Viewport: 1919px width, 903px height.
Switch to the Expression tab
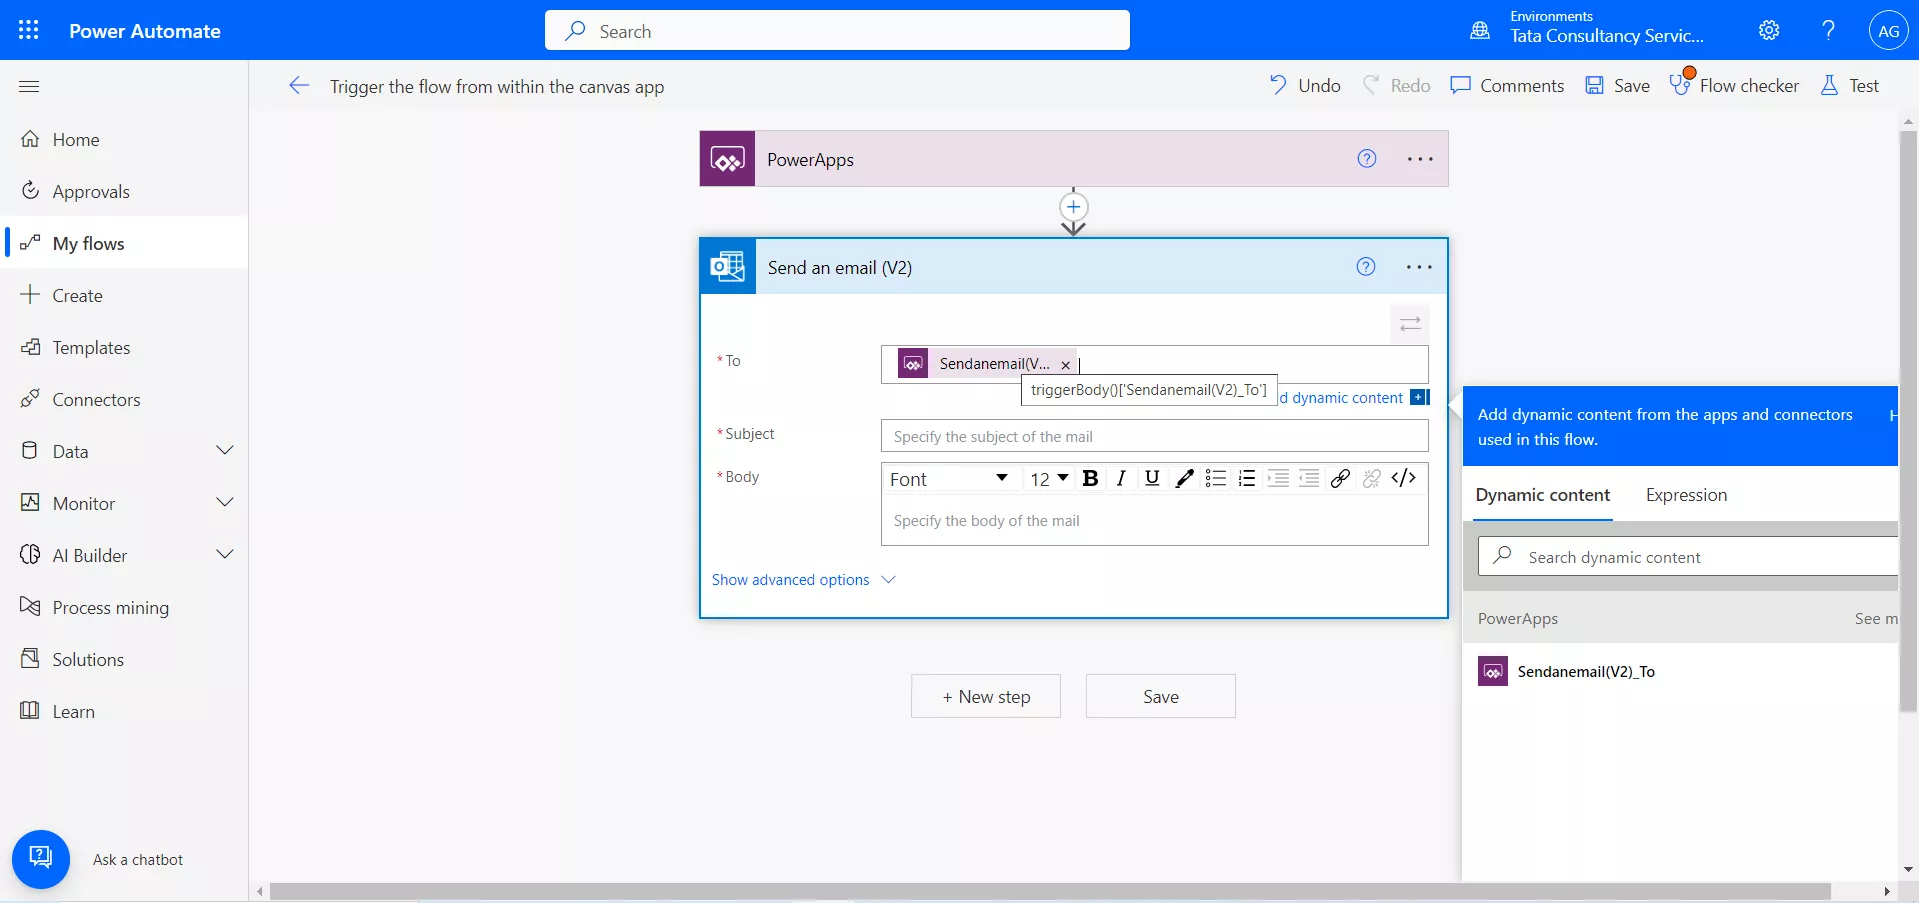(x=1686, y=495)
